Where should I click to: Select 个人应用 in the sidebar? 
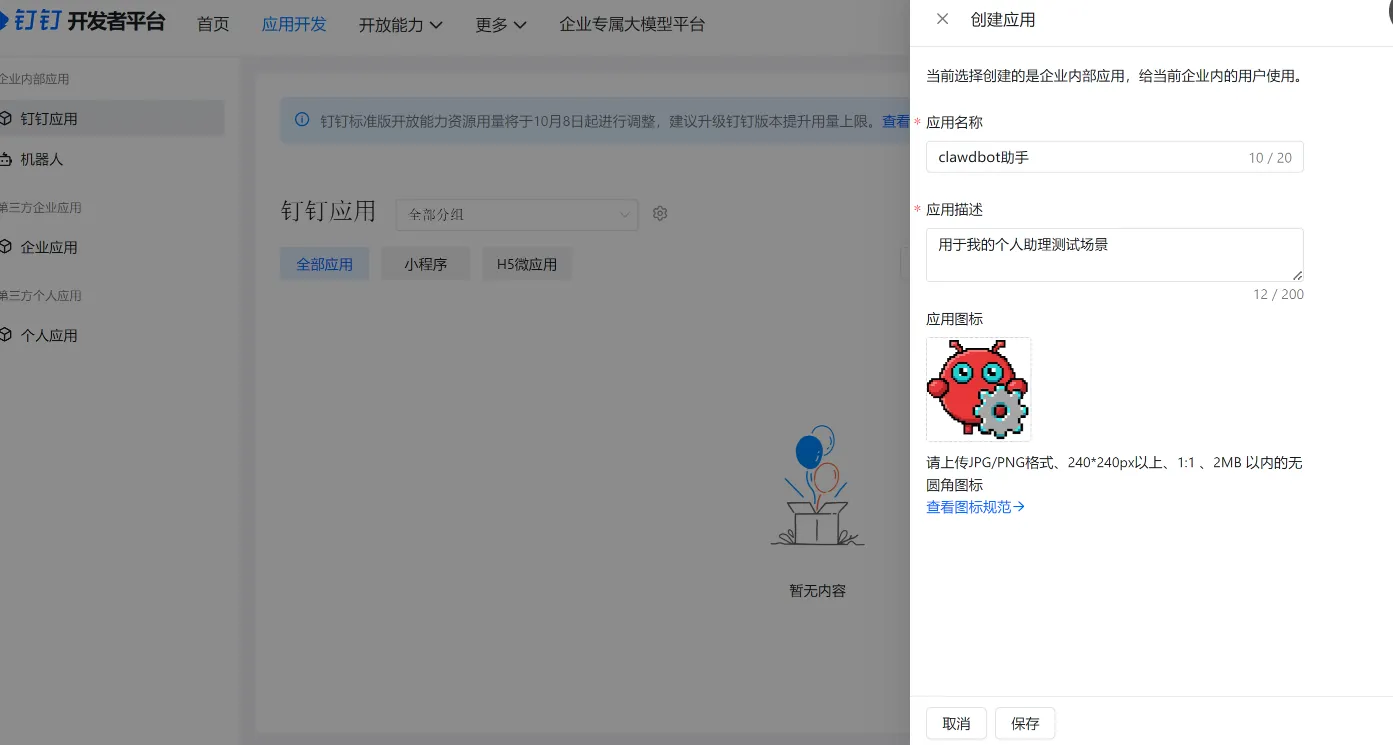112,335
